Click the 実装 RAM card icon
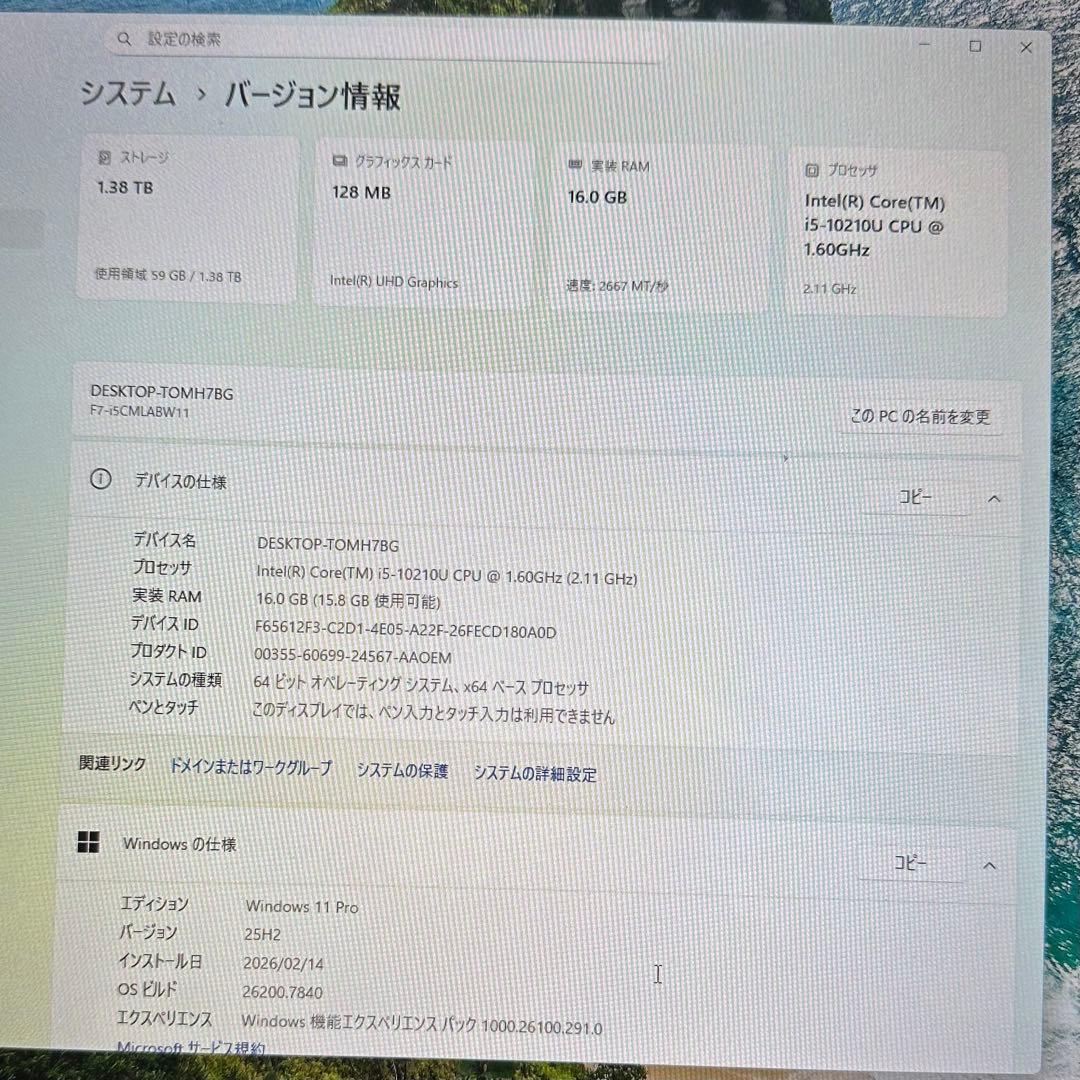This screenshot has width=1080, height=1080. tap(575, 165)
